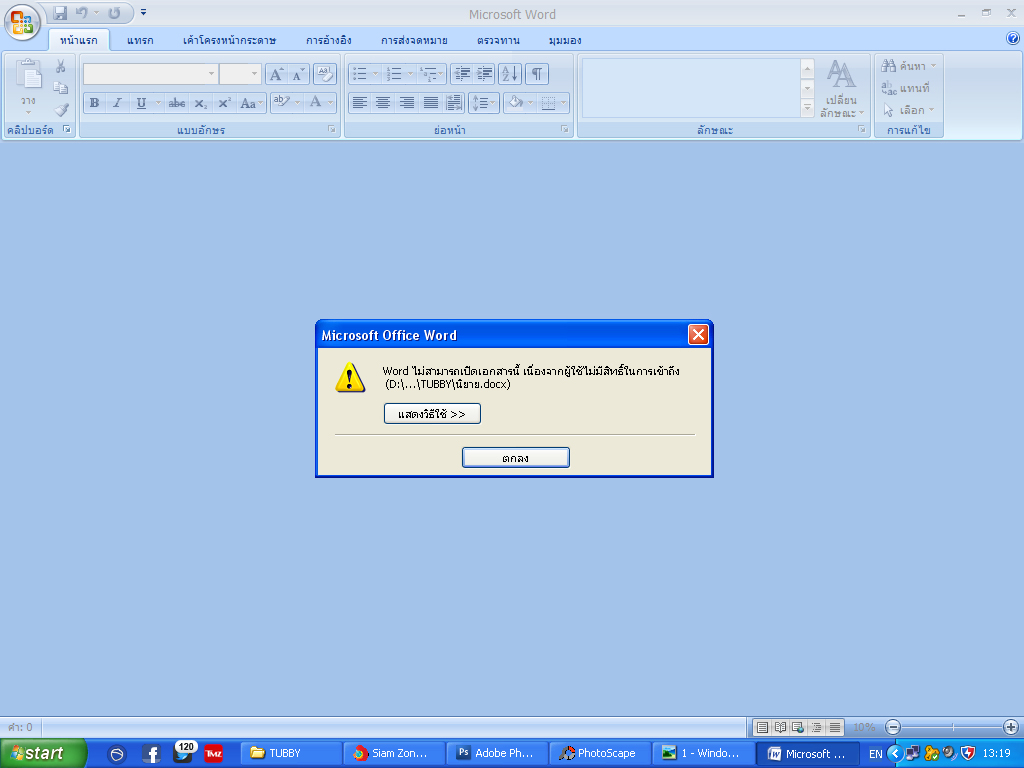The width and height of the screenshot is (1024, 768).
Task: Toggle Italic formatting
Action: (x=118, y=103)
